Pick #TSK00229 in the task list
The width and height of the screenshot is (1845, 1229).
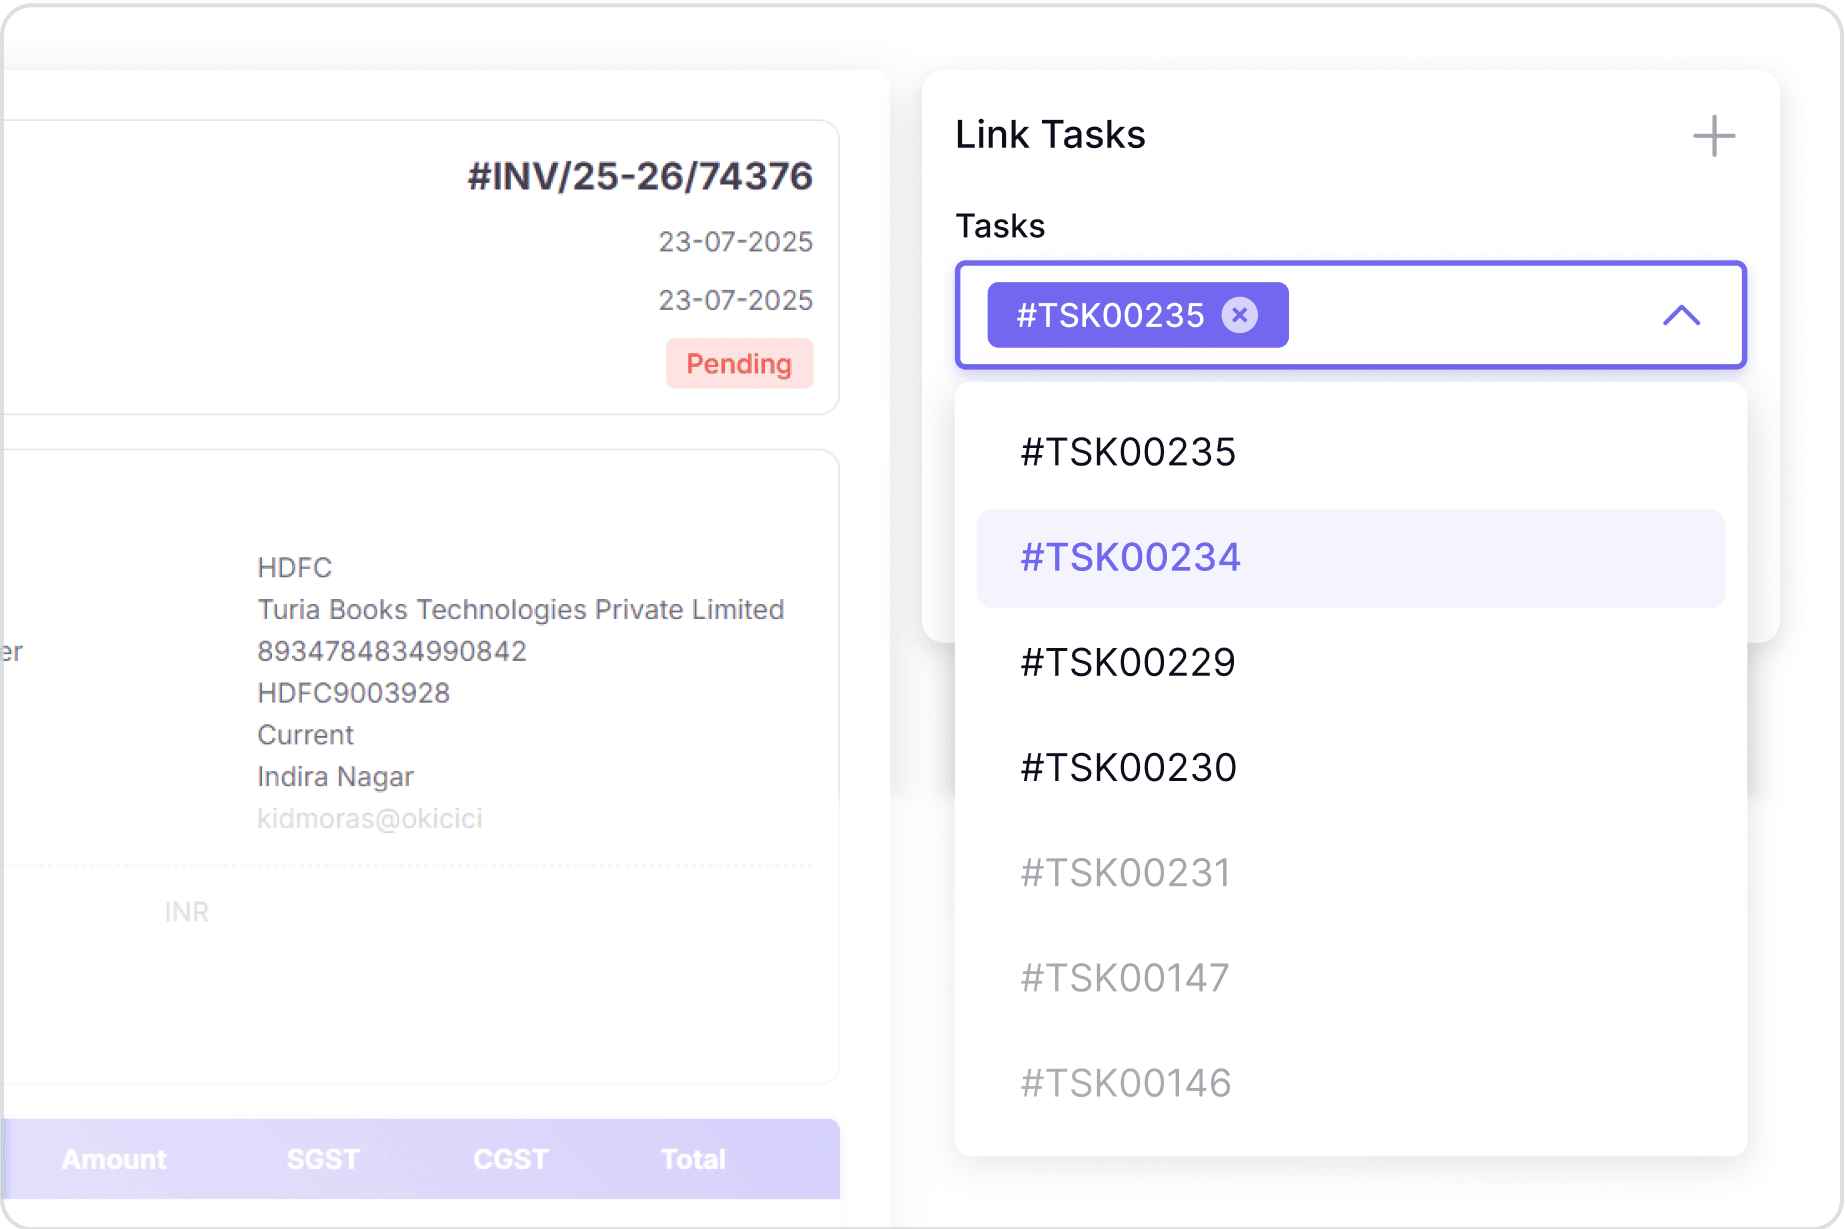click(1127, 662)
